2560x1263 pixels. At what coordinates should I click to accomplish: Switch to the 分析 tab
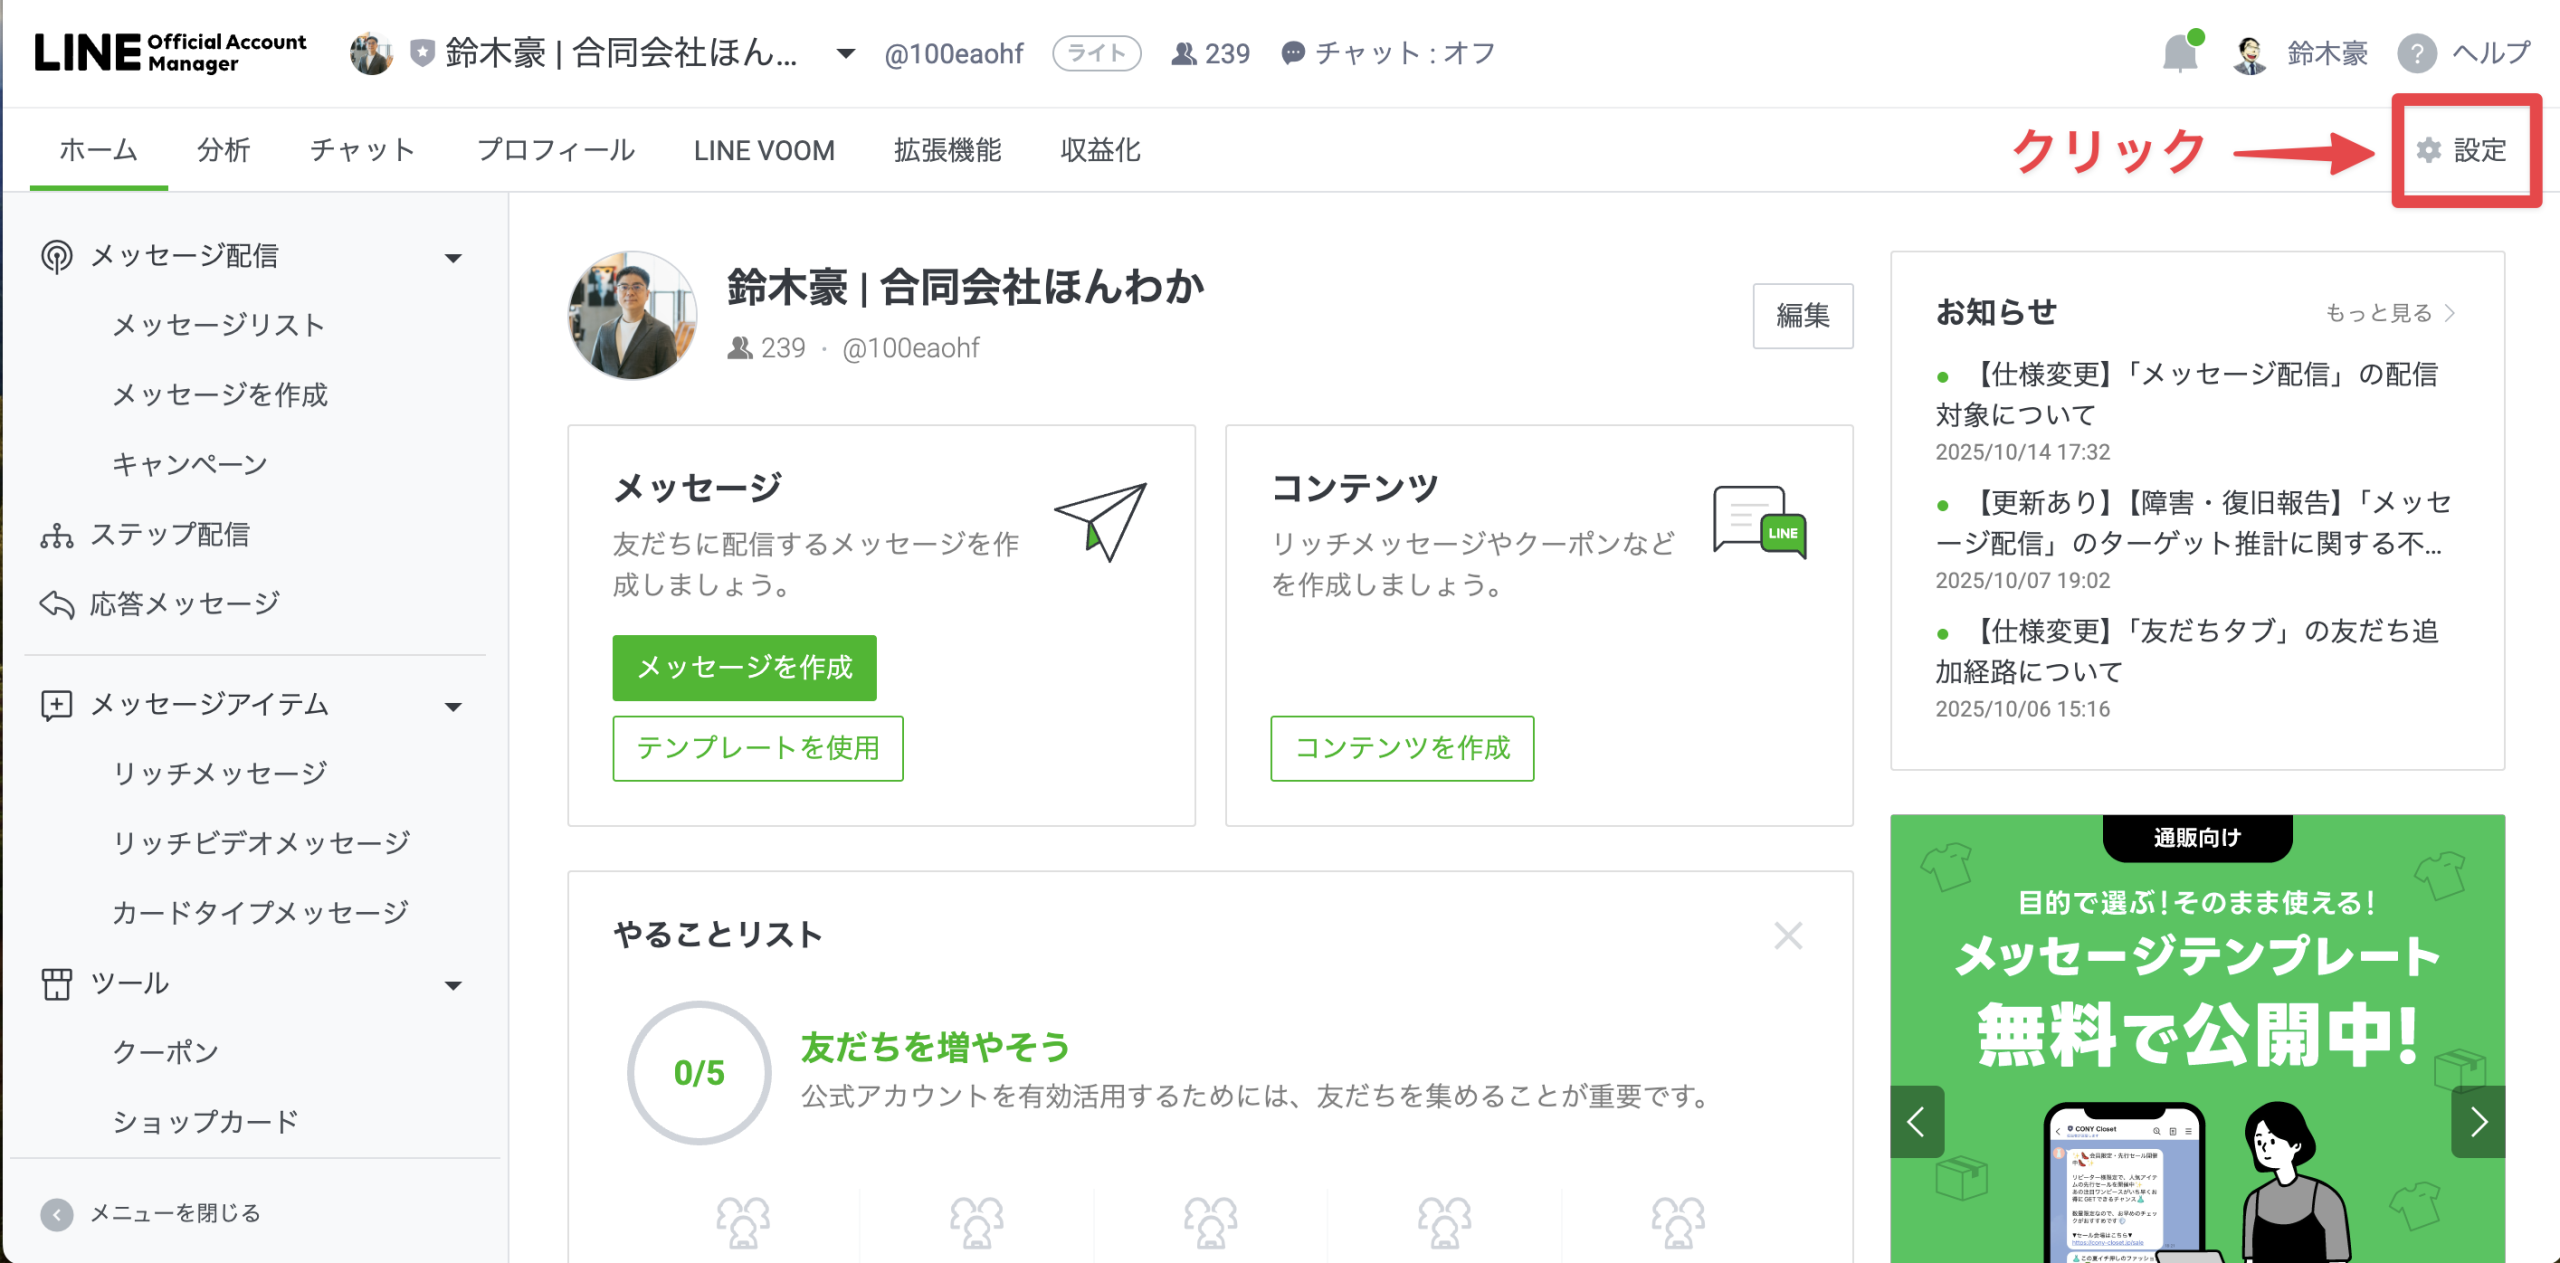223,150
